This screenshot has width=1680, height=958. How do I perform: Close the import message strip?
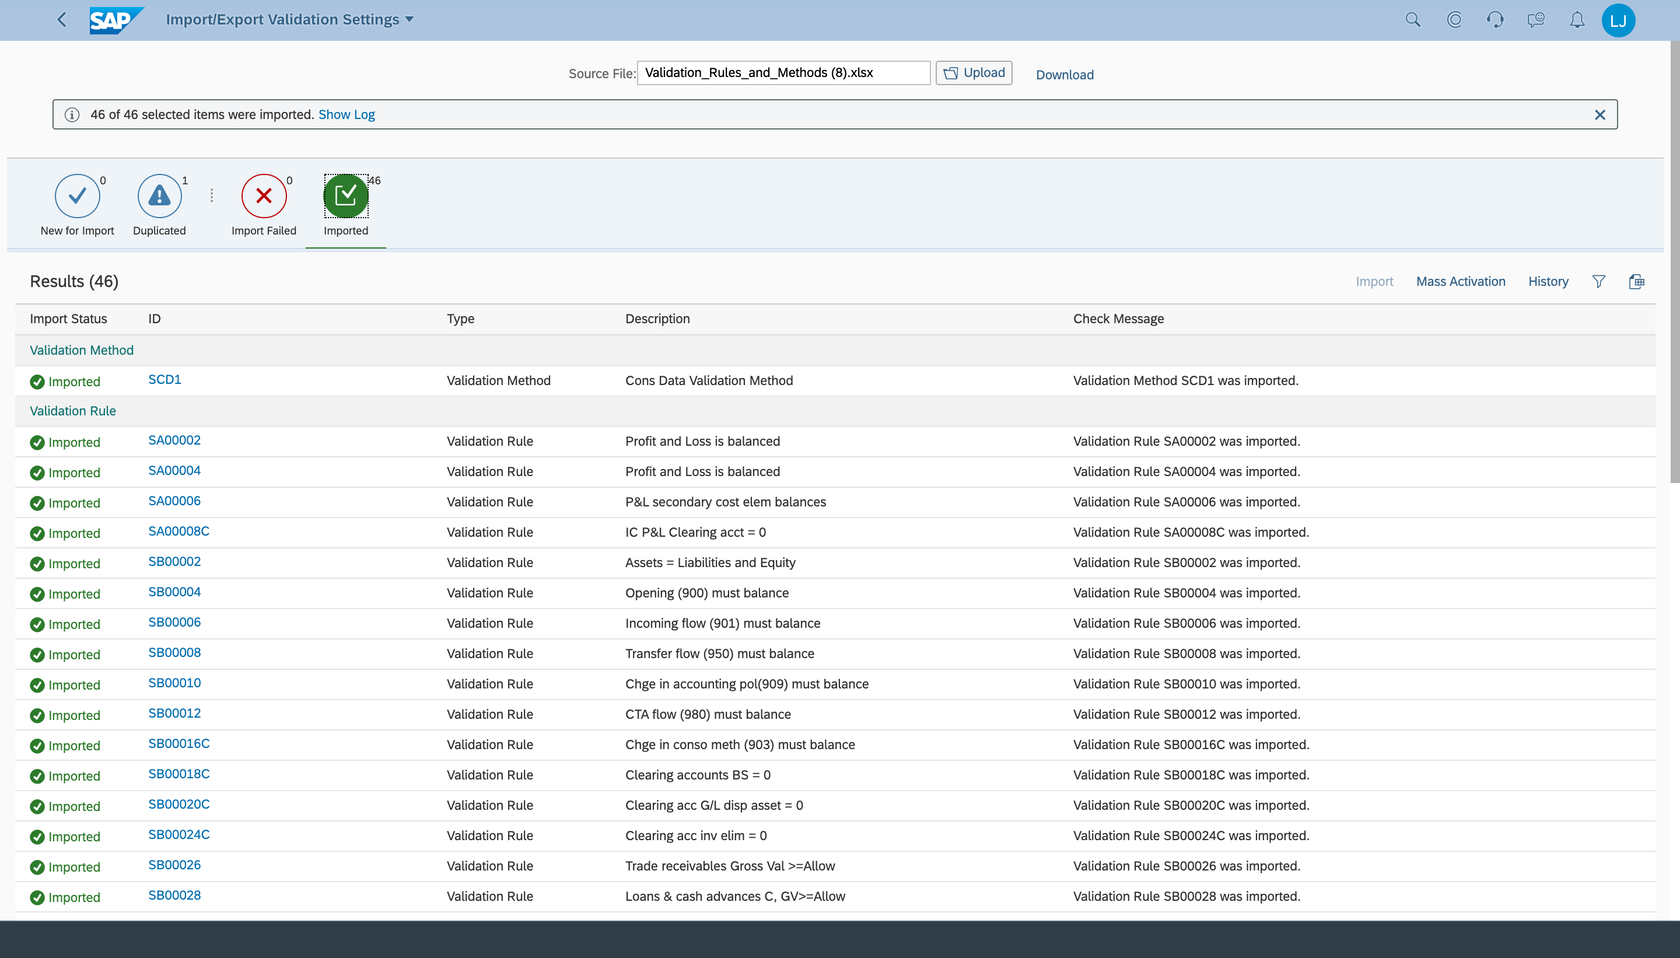pyautogui.click(x=1600, y=115)
